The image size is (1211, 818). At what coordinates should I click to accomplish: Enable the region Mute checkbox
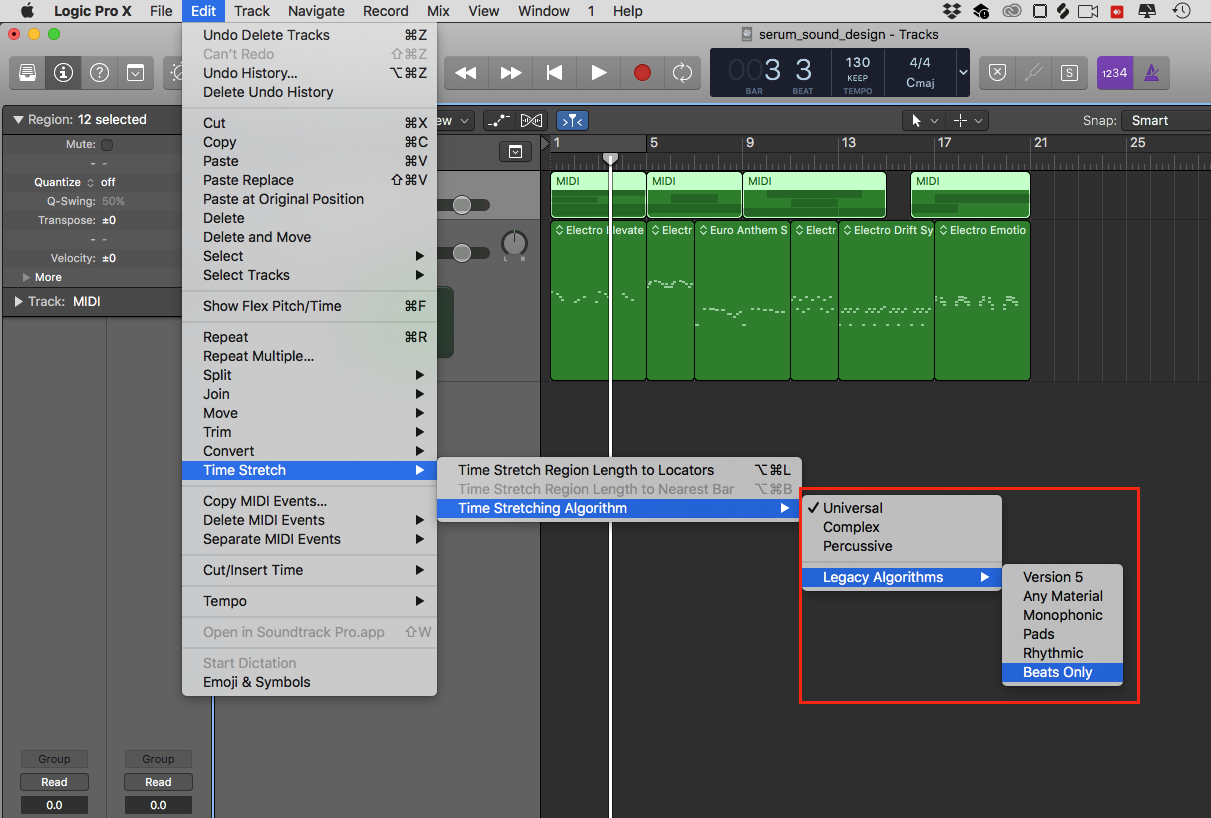(x=107, y=145)
